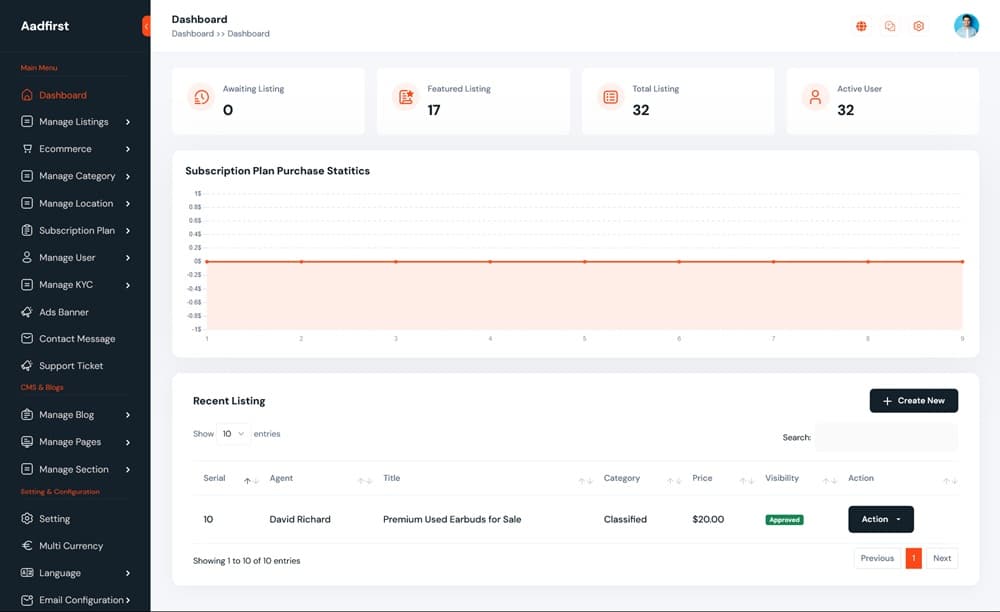Screen dimensions: 1000x612
Task: Toggle sorting on the Category column
Action: point(674,481)
